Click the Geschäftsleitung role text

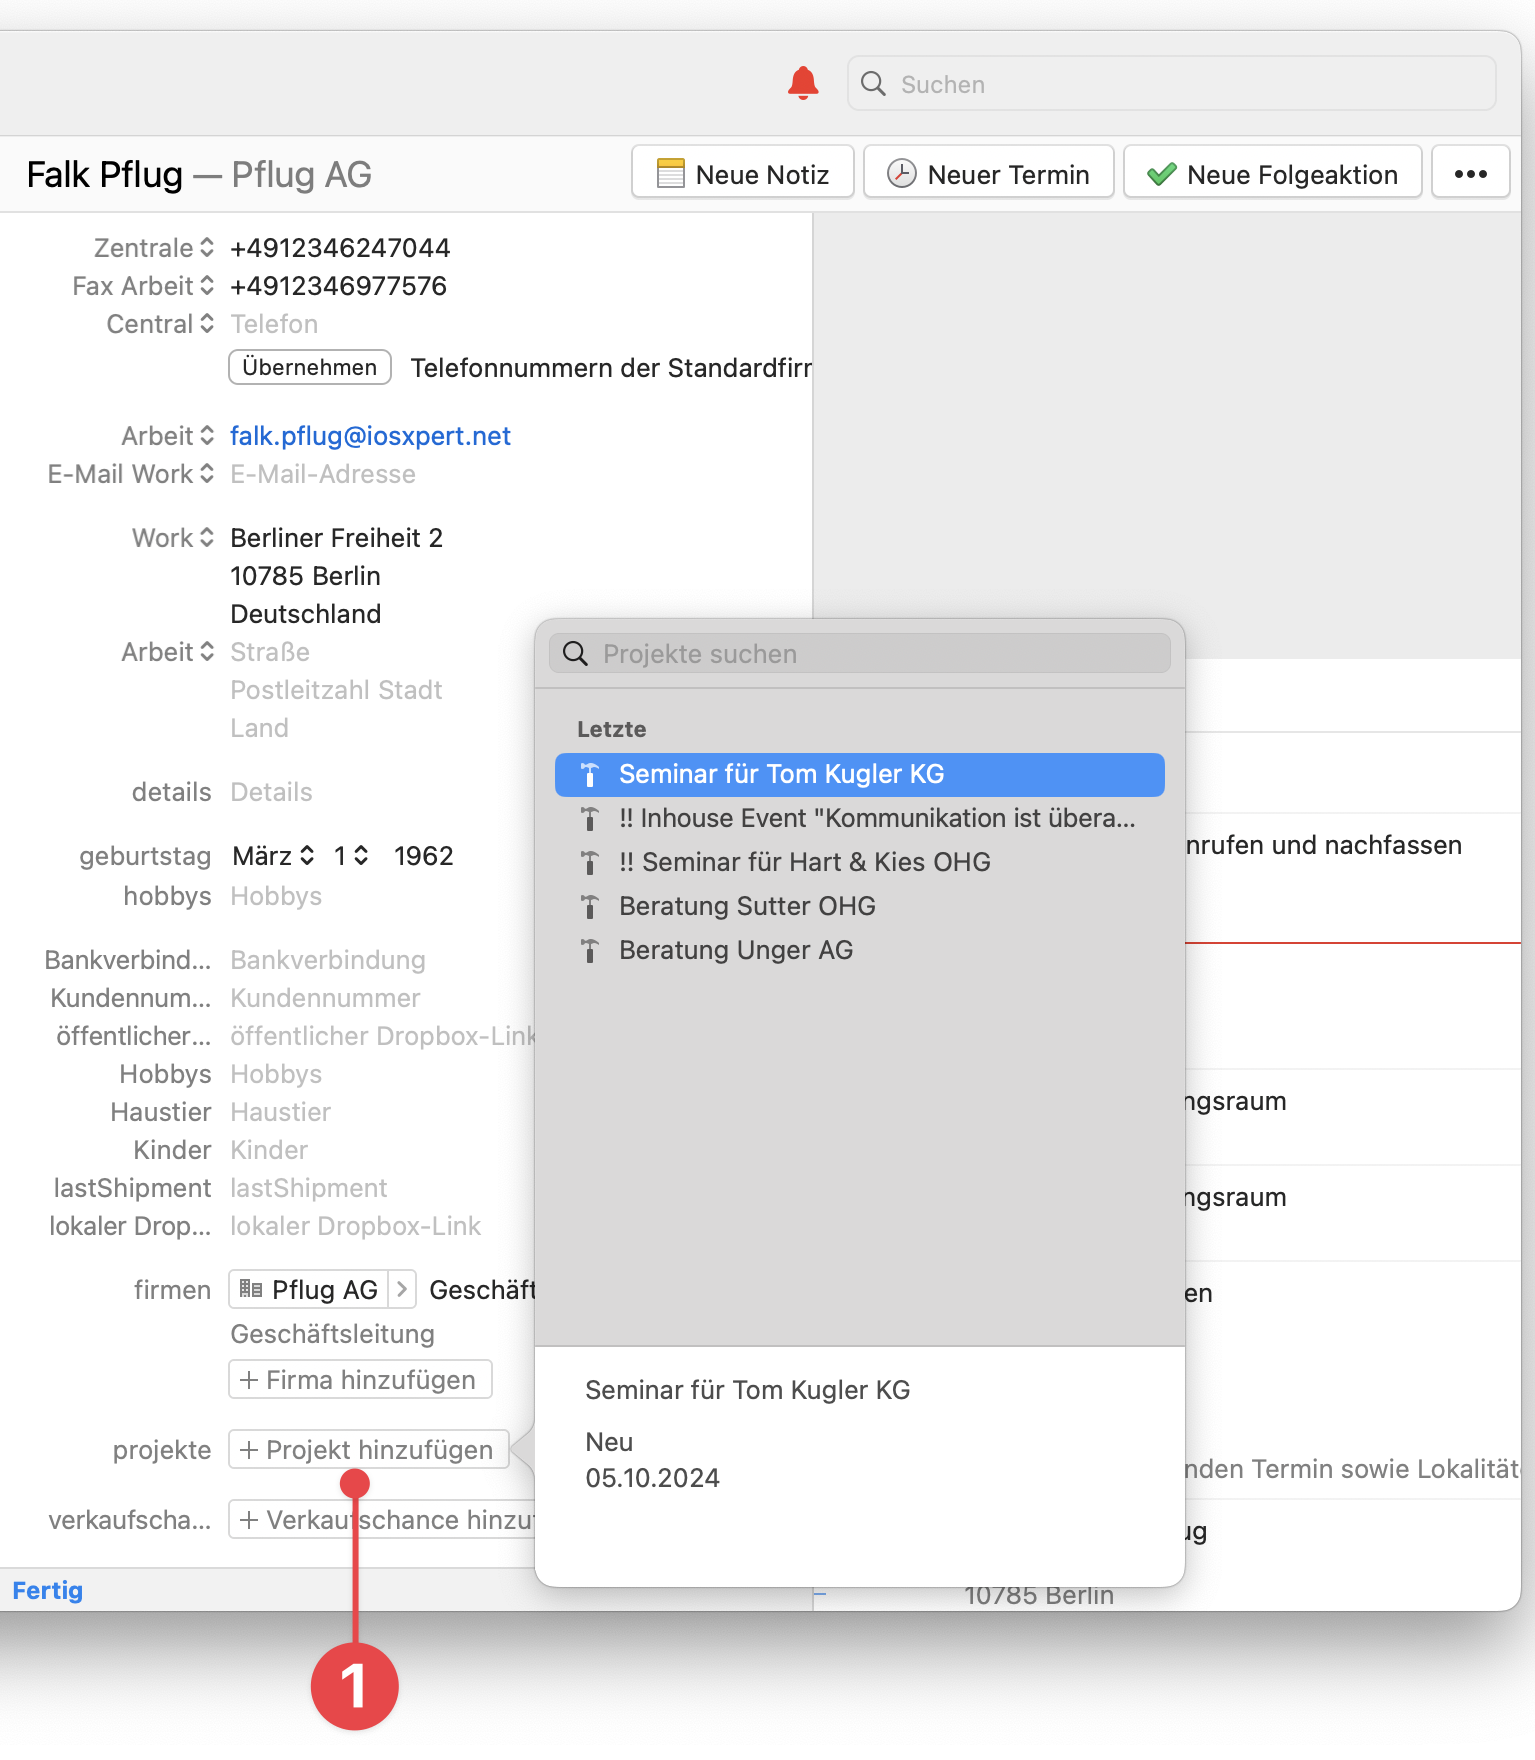click(333, 1334)
